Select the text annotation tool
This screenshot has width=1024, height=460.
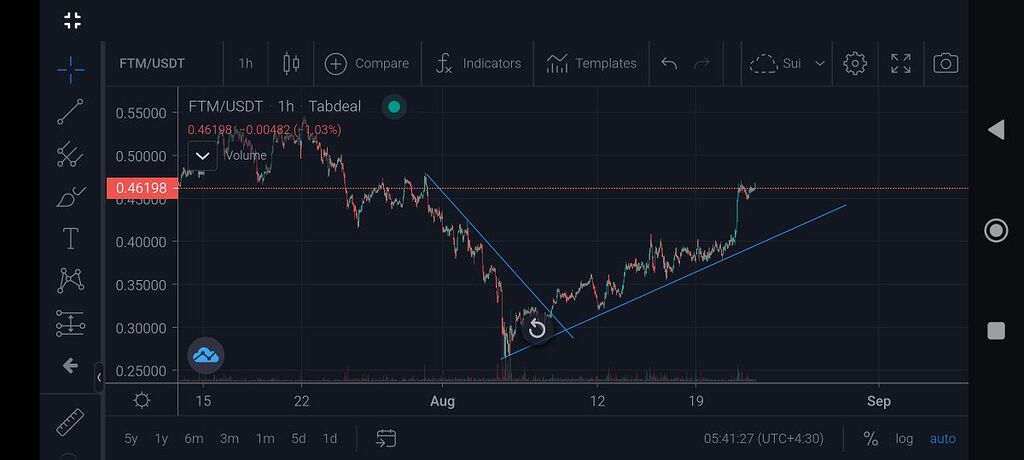[x=70, y=239]
